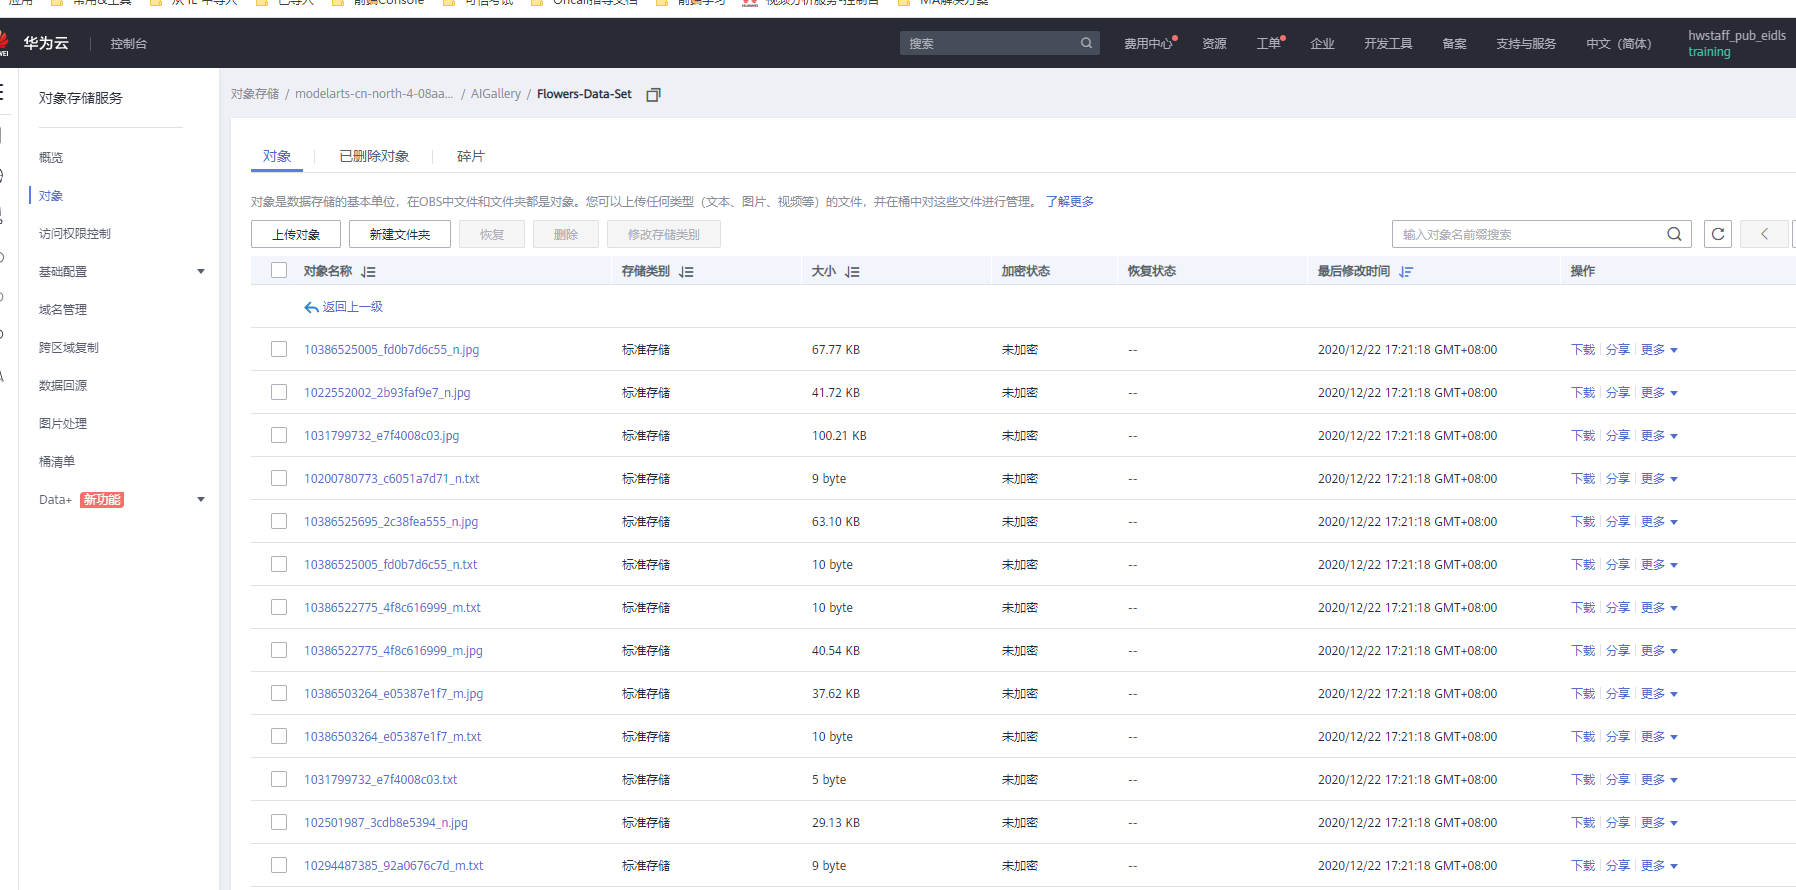Check the box for 10386525005_fd0b7d6c55_n.jpg
1796x890 pixels.
(279, 349)
